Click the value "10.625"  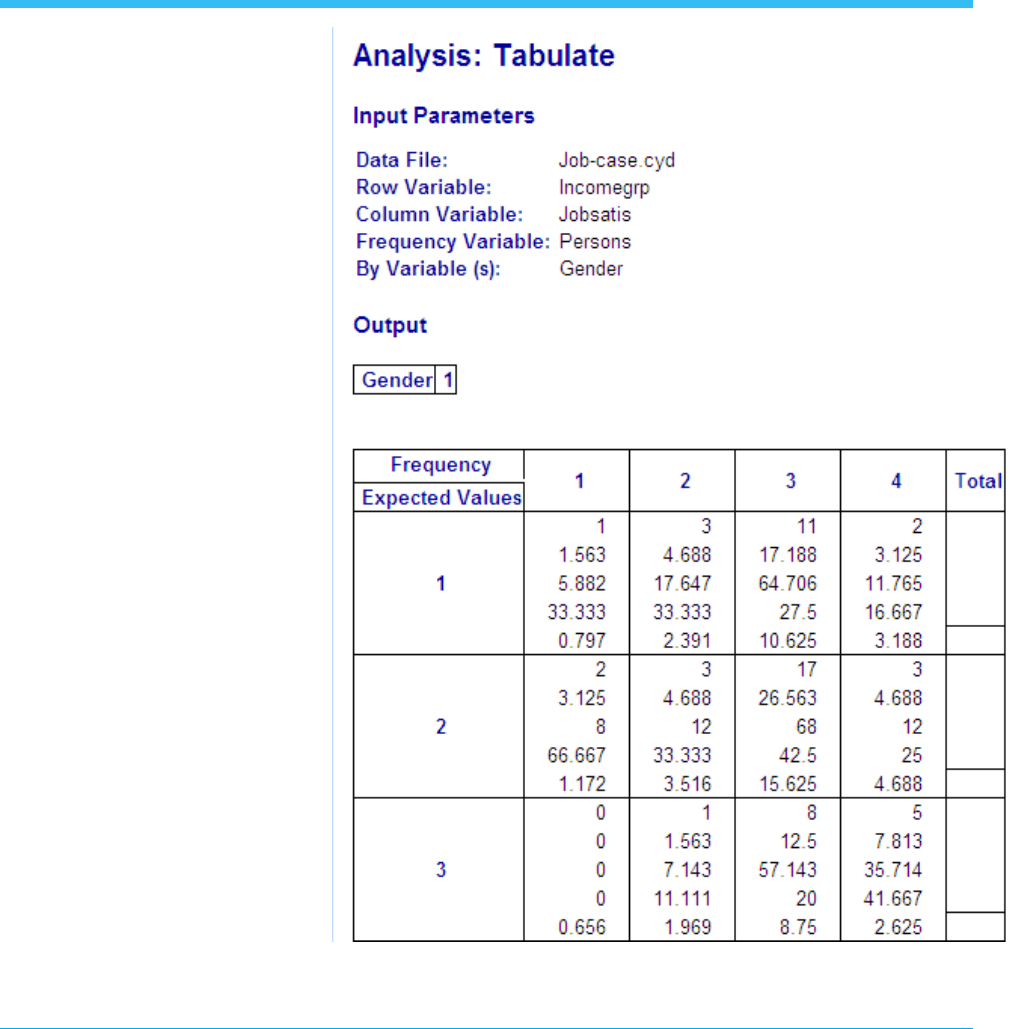pyautogui.click(x=788, y=640)
